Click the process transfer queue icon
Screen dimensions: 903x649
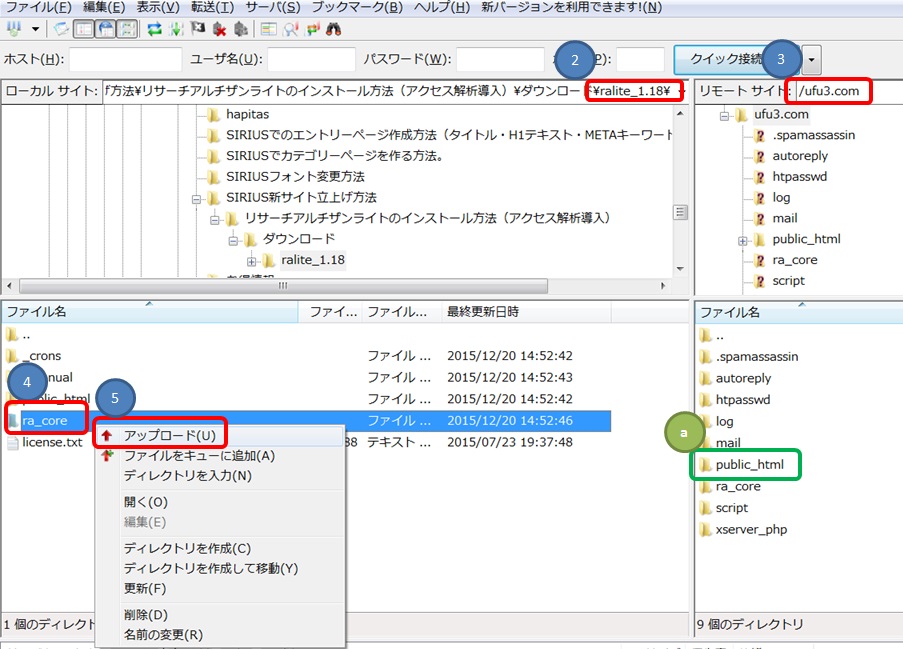click(x=177, y=29)
